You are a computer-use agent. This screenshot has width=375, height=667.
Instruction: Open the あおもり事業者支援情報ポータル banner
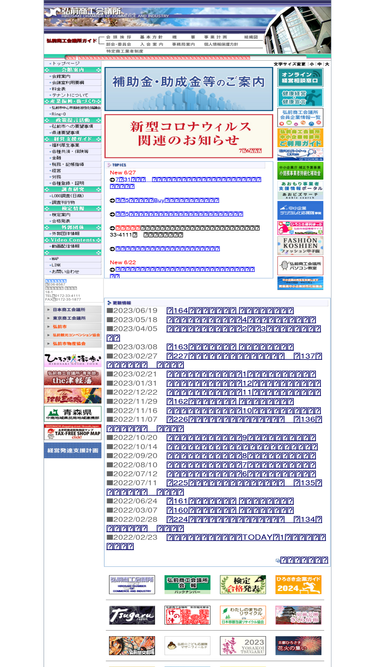pos(300,190)
